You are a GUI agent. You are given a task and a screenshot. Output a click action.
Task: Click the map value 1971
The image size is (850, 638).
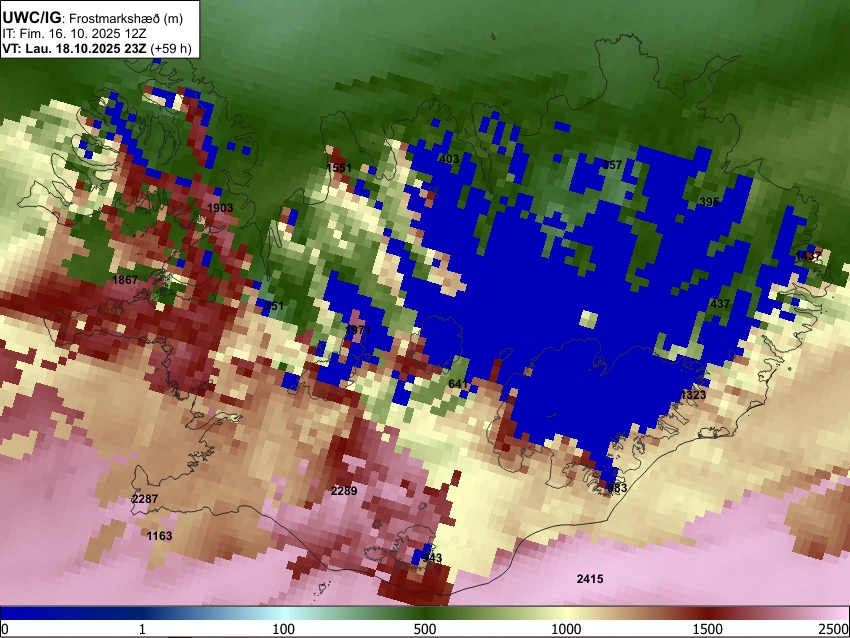coord(358,330)
